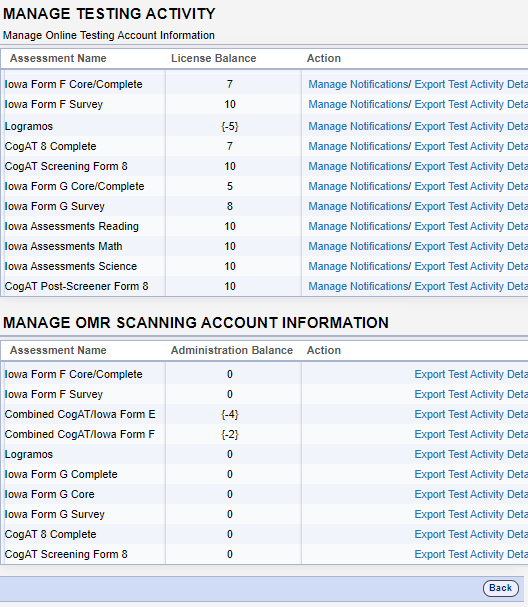Select the Combined CogAT/Iowa Form E name cell
Viewport: 528px width, 607px height.
[x=80, y=415]
